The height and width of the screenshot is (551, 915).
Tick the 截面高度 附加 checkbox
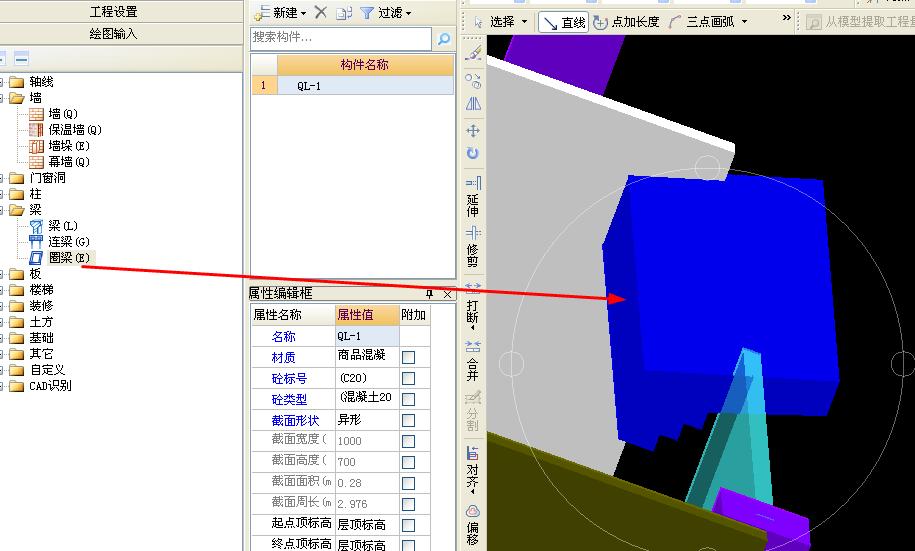pos(408,462)
